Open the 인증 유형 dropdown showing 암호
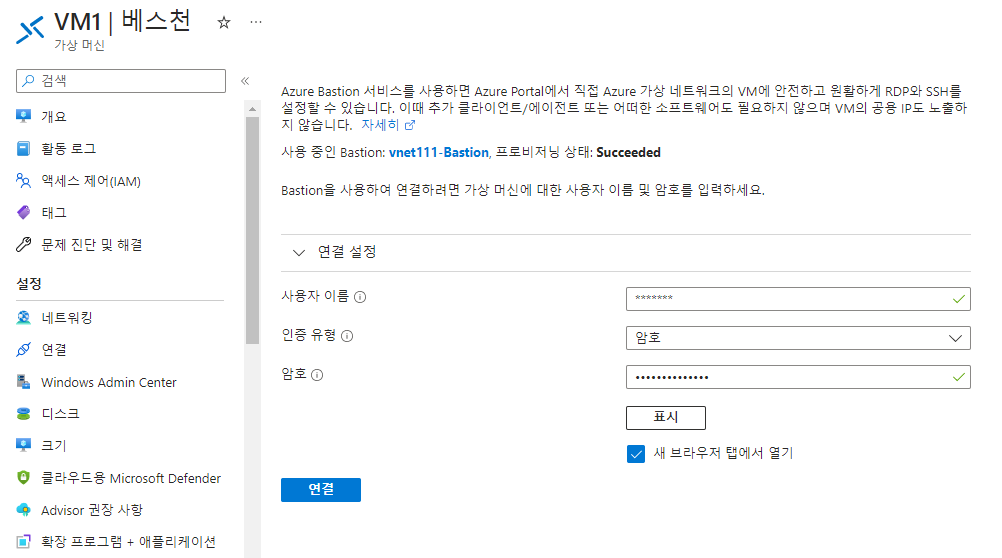Image resolution: width=1002 pixels, height=558 pixels. [x=798, y=338]
